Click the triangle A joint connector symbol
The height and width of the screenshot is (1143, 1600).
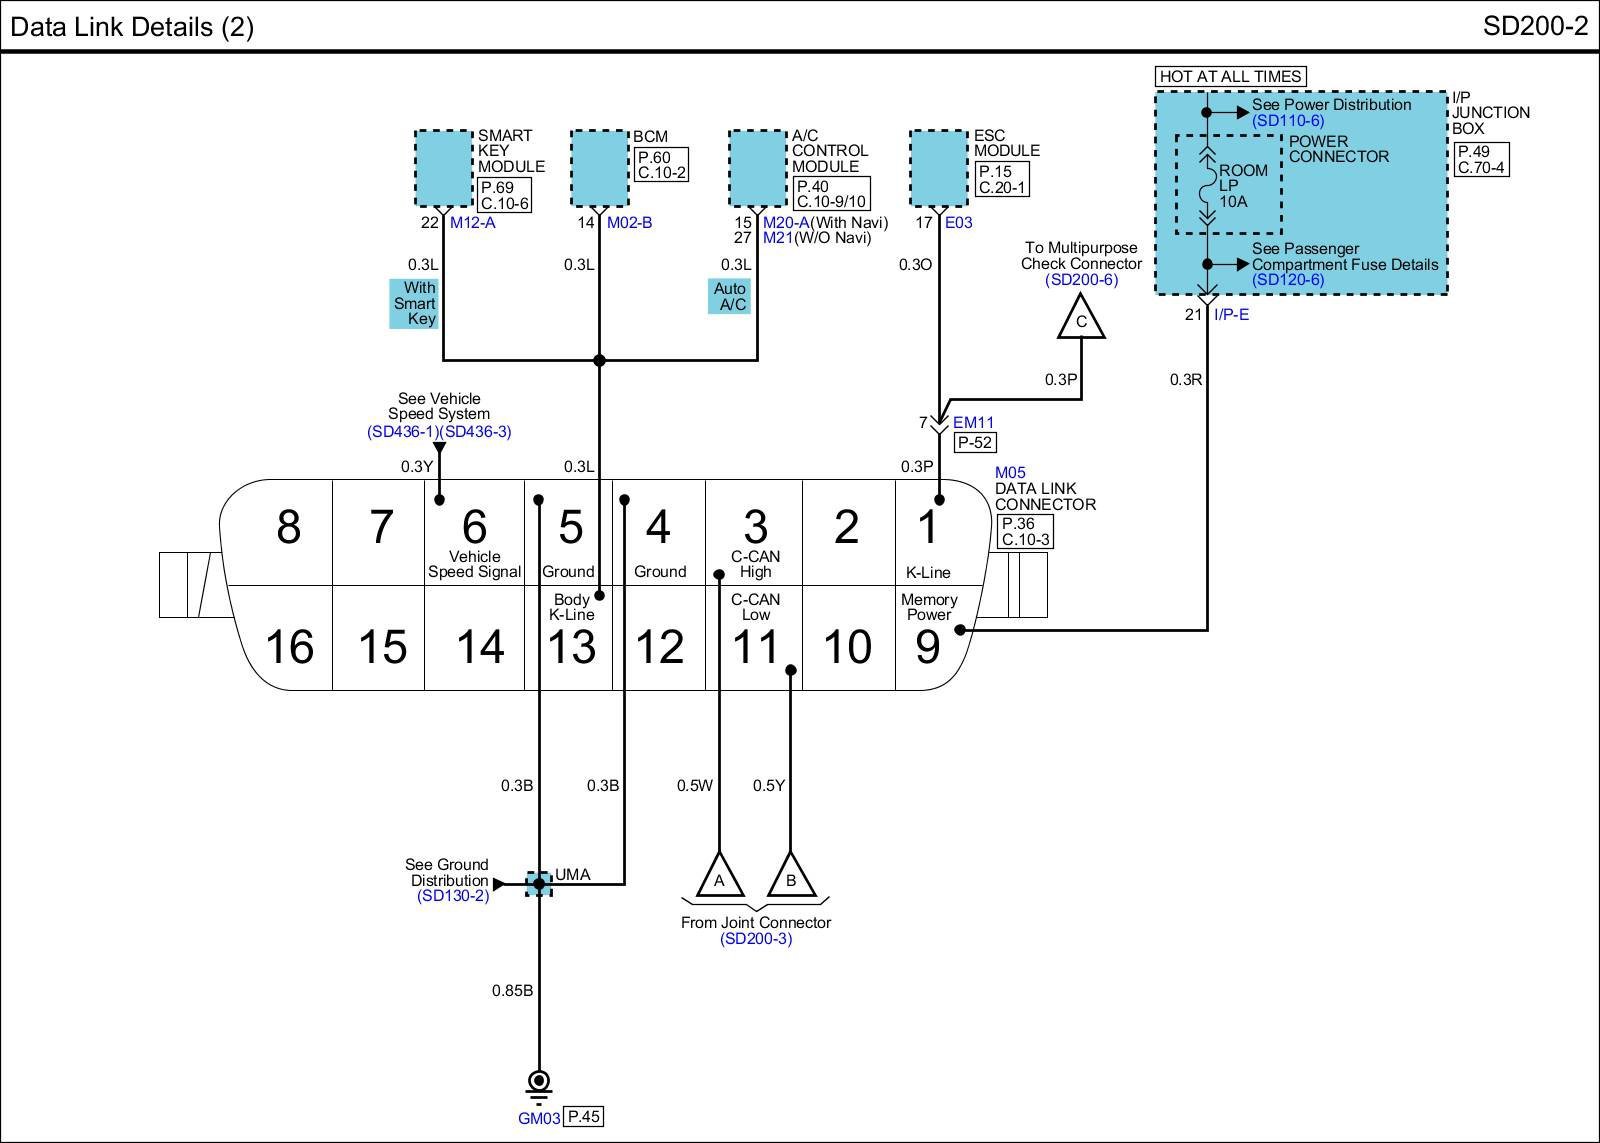point(718,877)
